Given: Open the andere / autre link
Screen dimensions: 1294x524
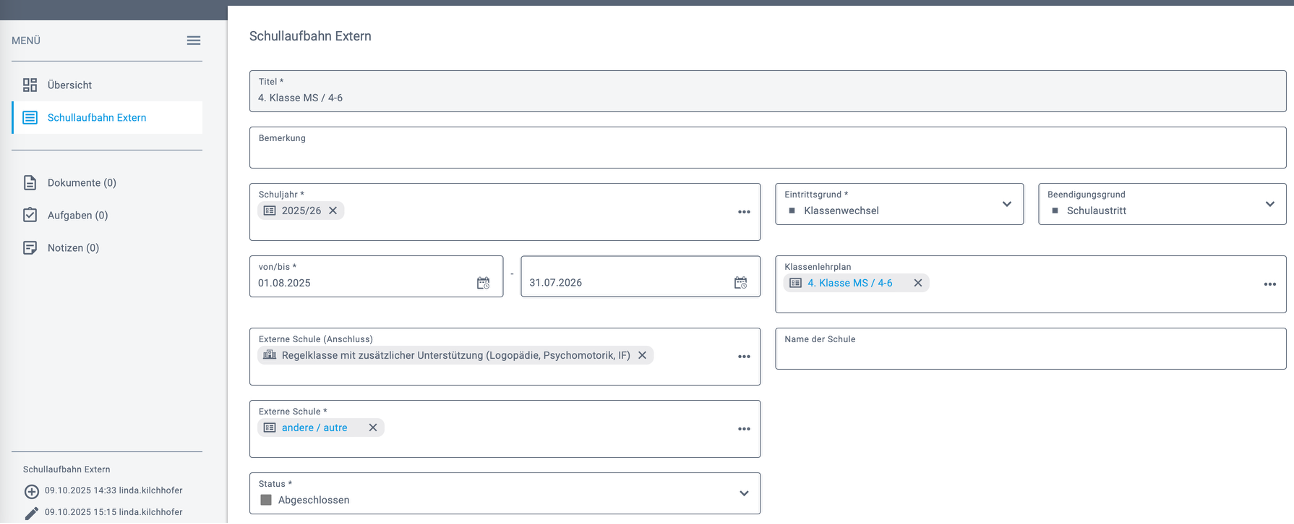Looking at the screenshot, I should (314, 428).
